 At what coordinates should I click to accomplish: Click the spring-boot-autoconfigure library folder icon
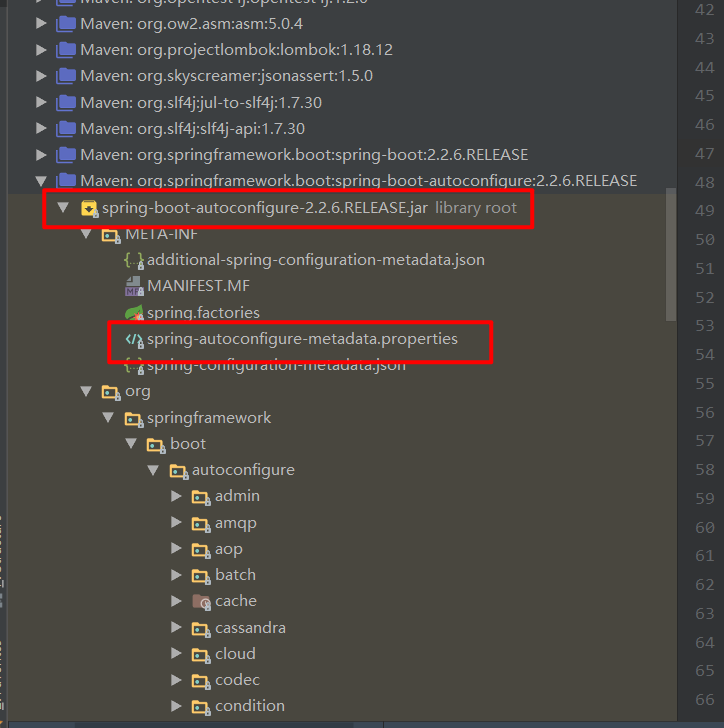[65, 181]
